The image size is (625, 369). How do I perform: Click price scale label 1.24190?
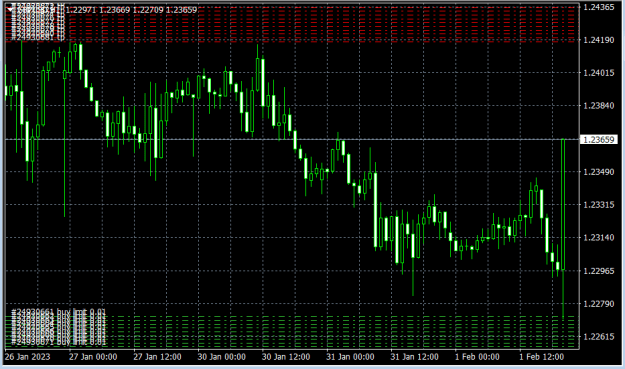tap(599, 40)
